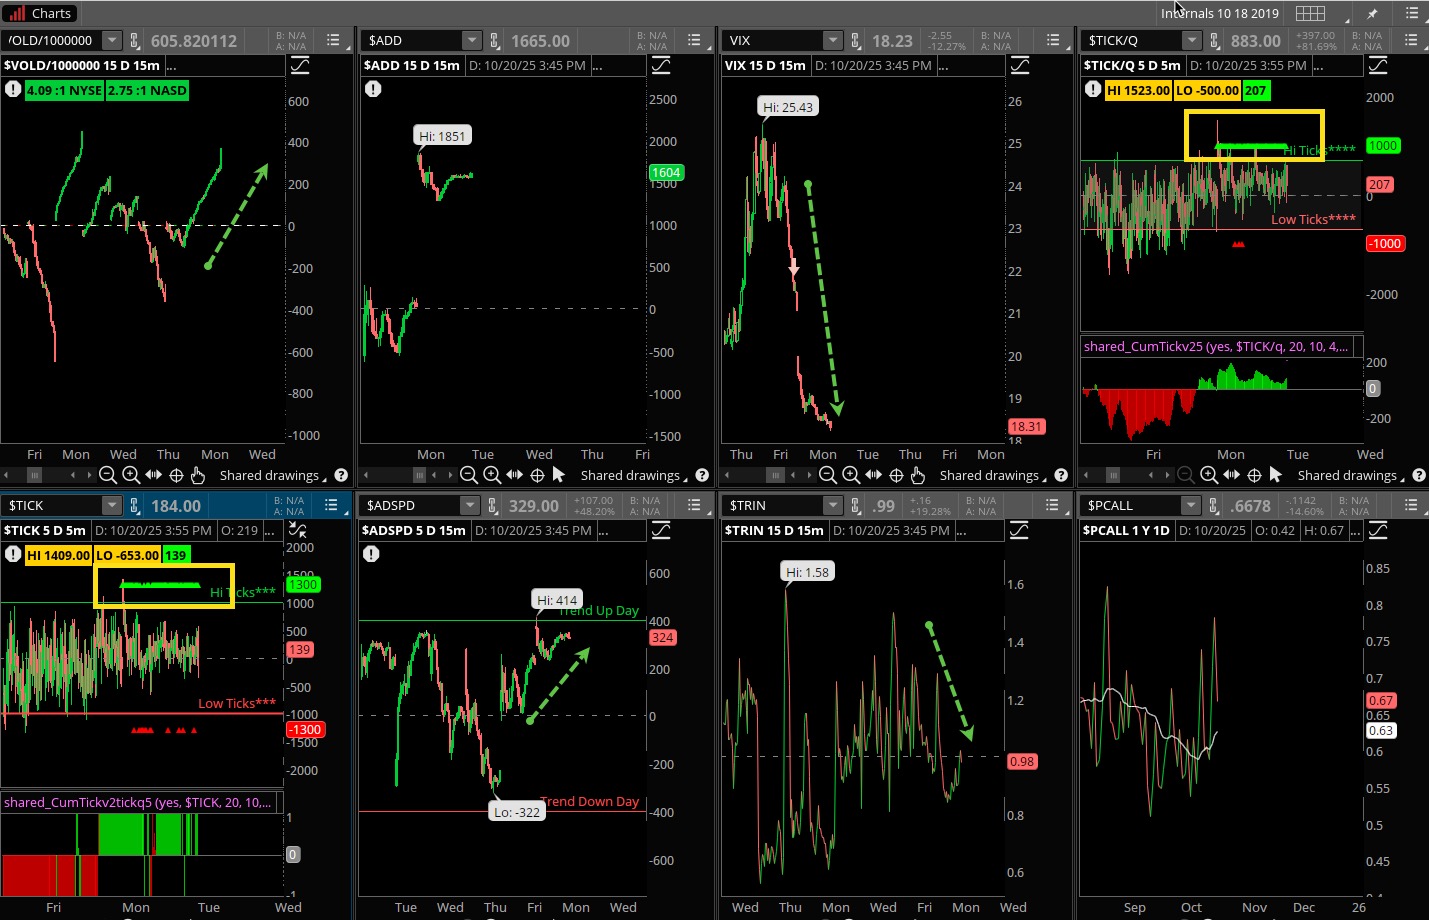This screenshot has width=1429, height=920.
Task: Expand the $ADD symbol dropdown
Action: (x=471, y=41)
